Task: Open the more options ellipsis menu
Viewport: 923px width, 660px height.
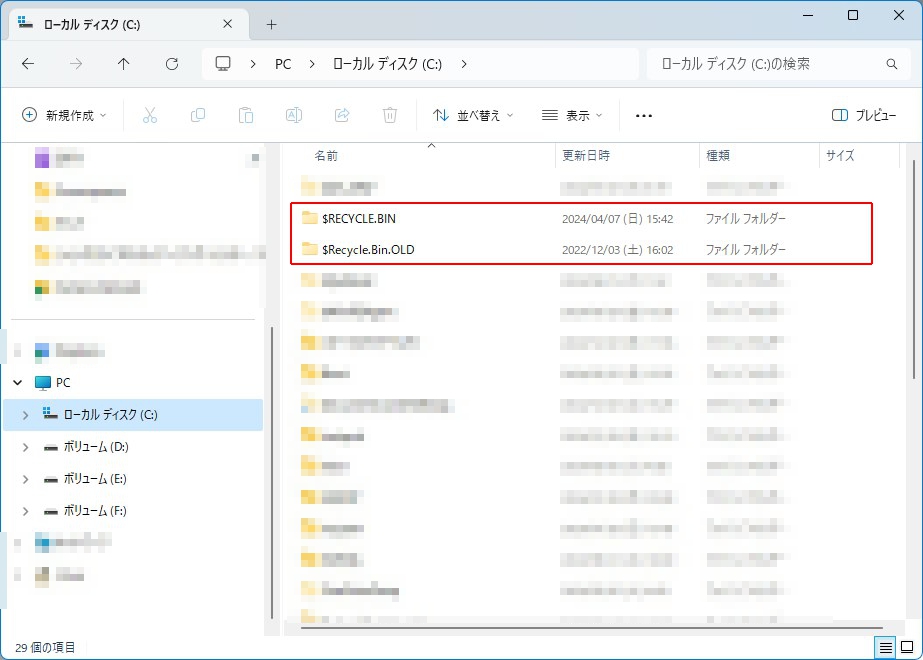Action: click(644, 115)
